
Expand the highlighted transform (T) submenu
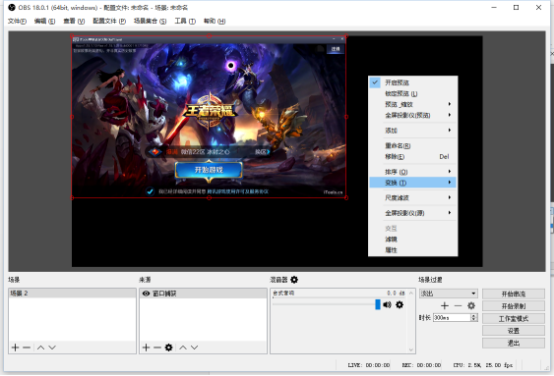413,183
